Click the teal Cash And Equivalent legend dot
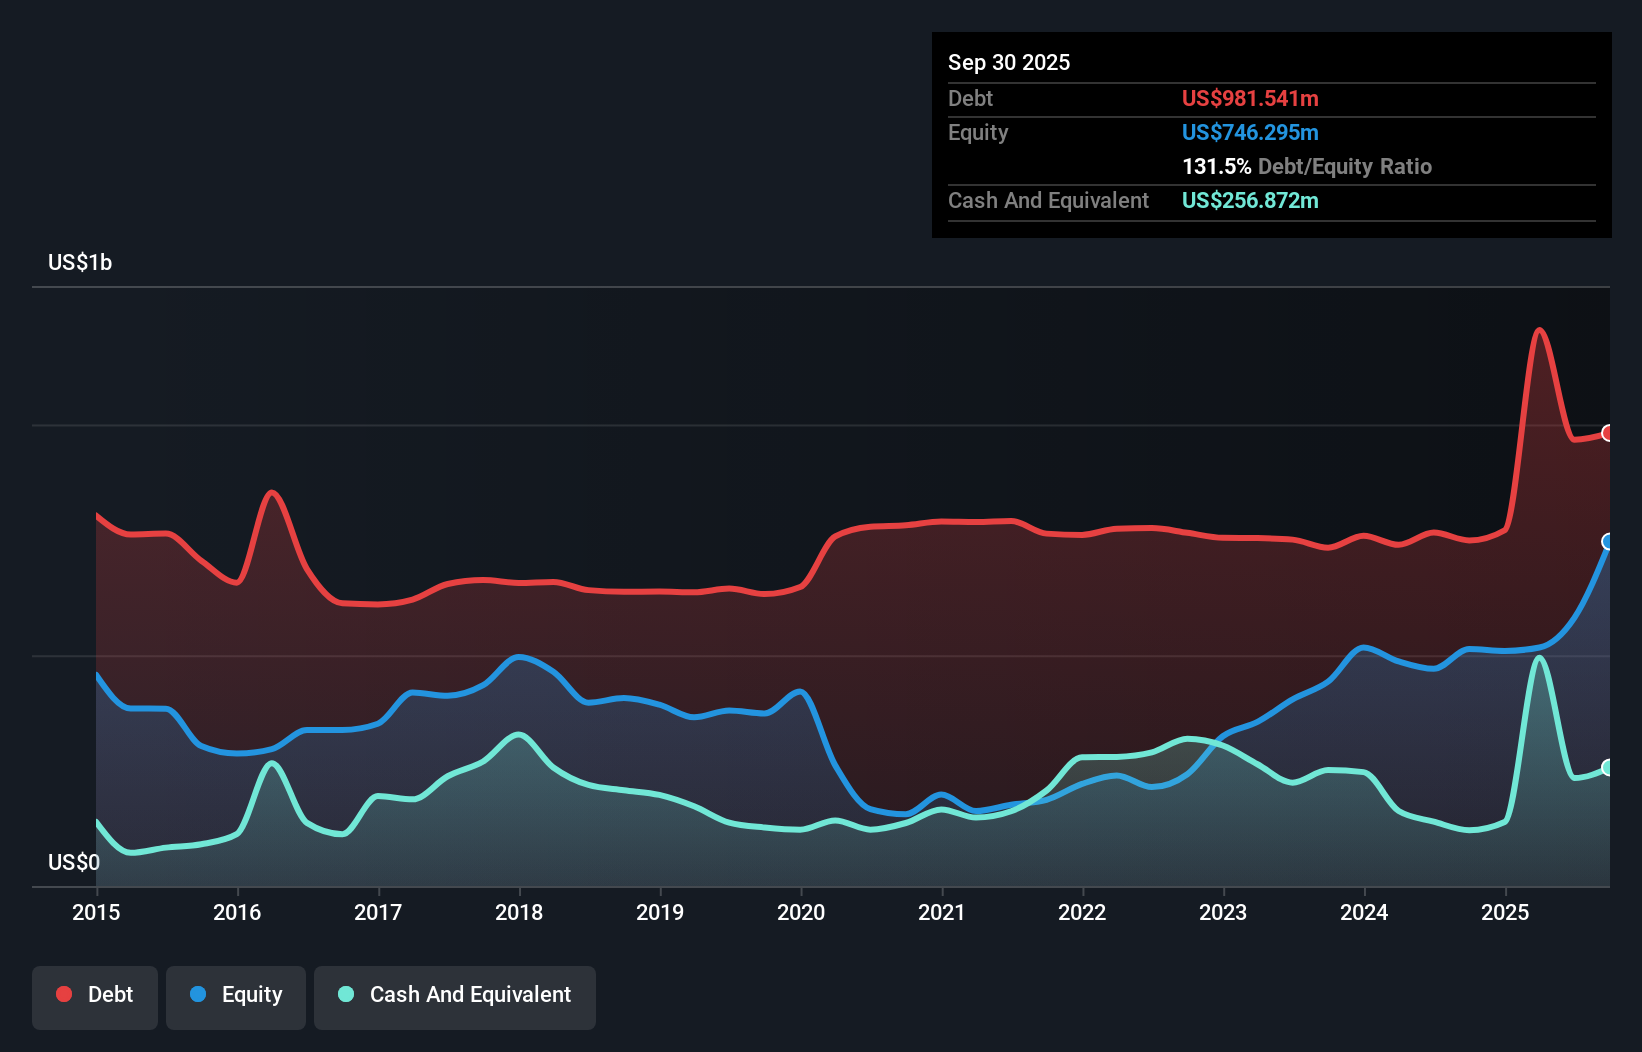This screenshot has height=1052, width=1642. coord(344,994)
